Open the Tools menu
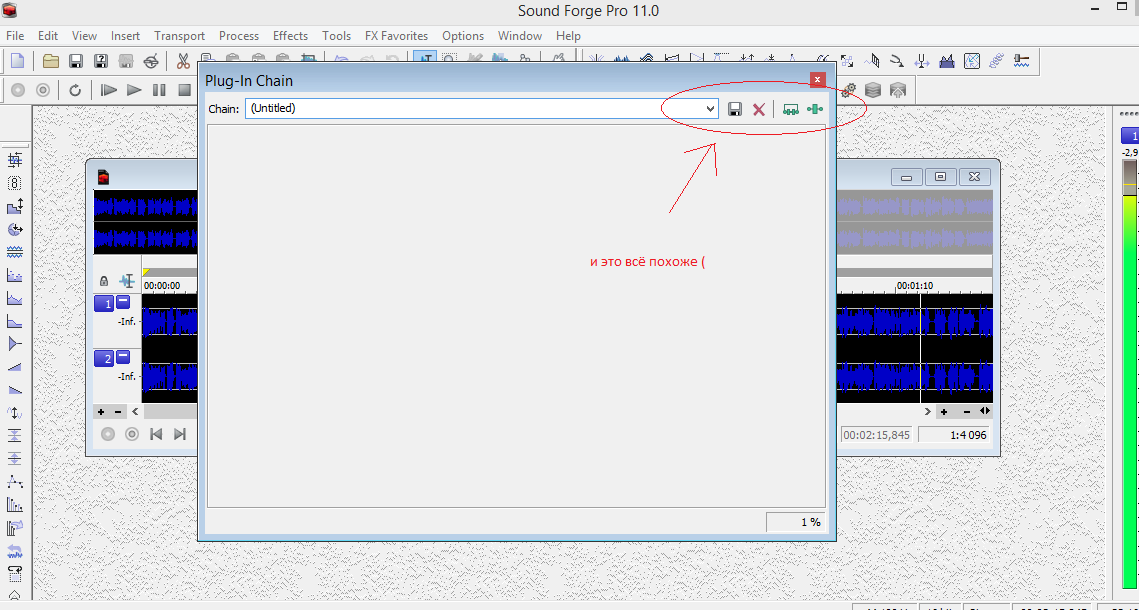The width and height of the screenshot is (1139, 610). click(336, 36)
